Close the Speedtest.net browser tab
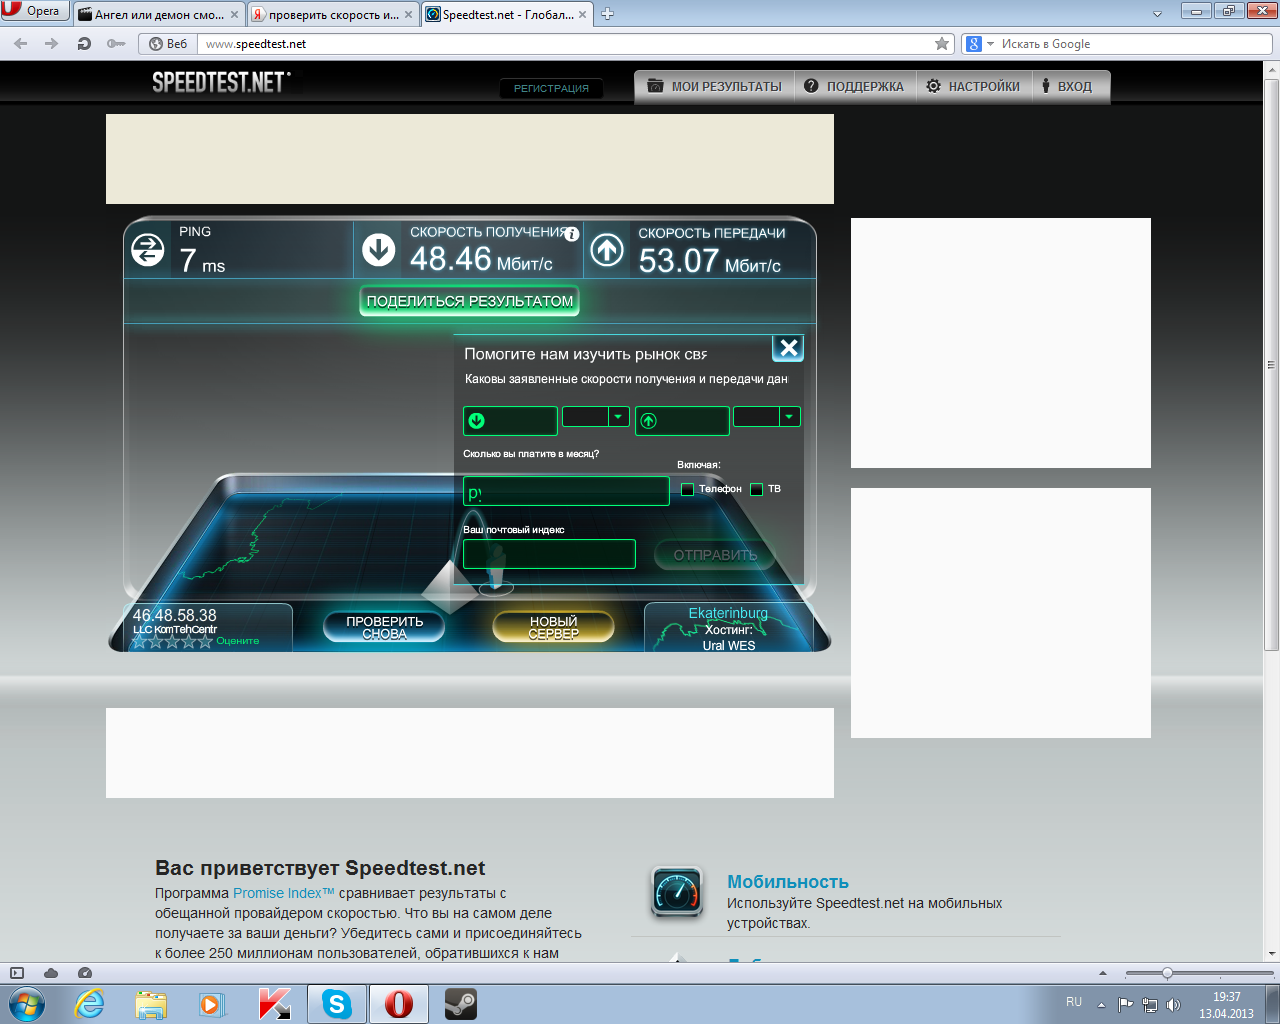 [x=582, y=15]
